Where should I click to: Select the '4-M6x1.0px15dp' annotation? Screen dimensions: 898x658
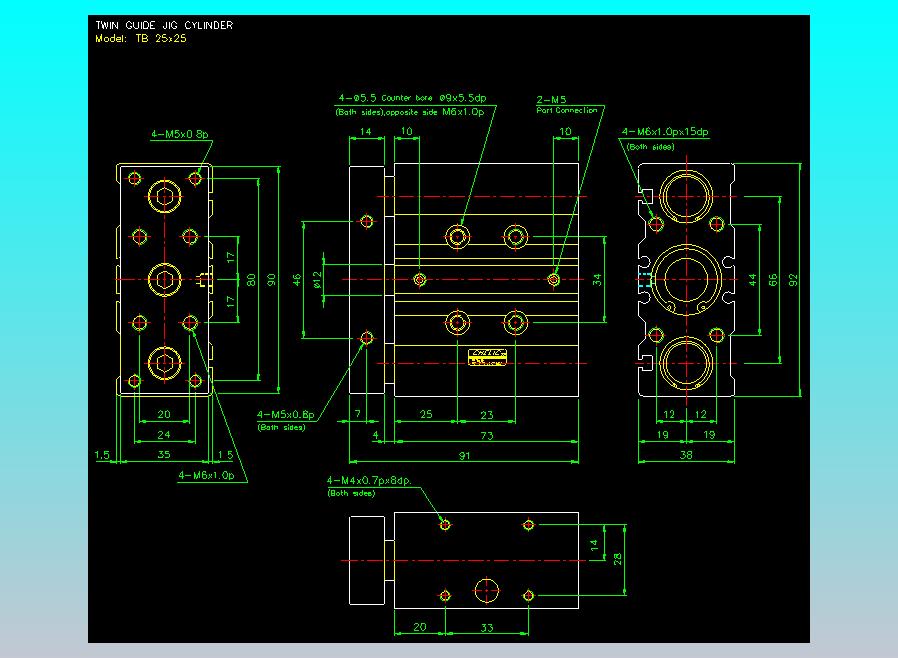tap(664, 132)
